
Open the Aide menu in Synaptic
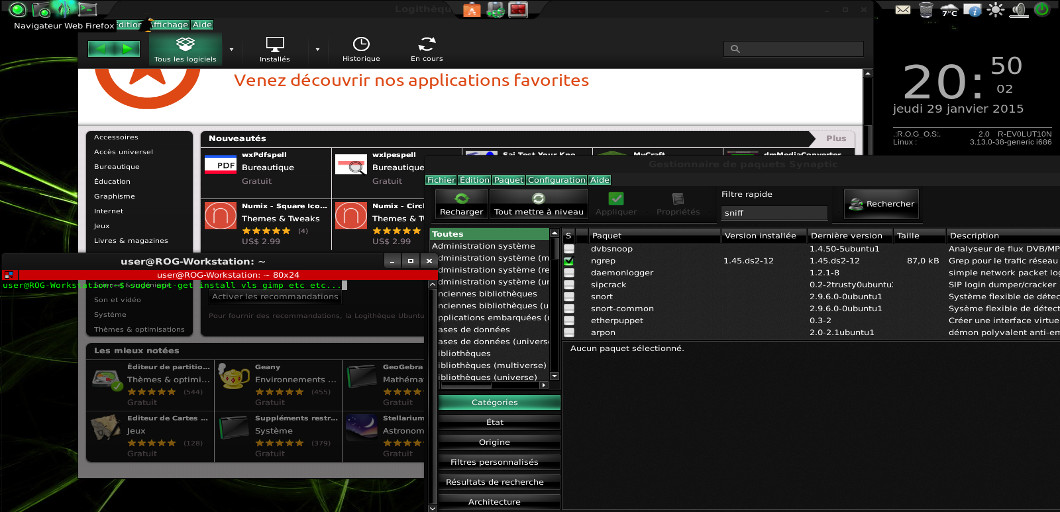[600, 180]
